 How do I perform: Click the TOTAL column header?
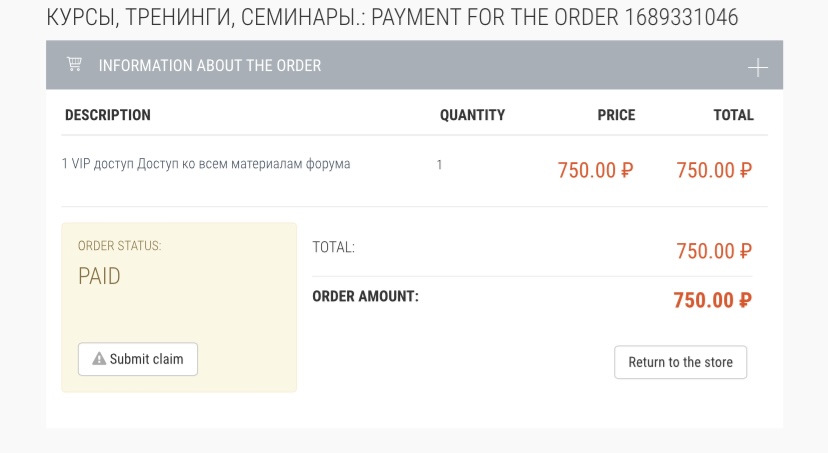tap(733, 115)
